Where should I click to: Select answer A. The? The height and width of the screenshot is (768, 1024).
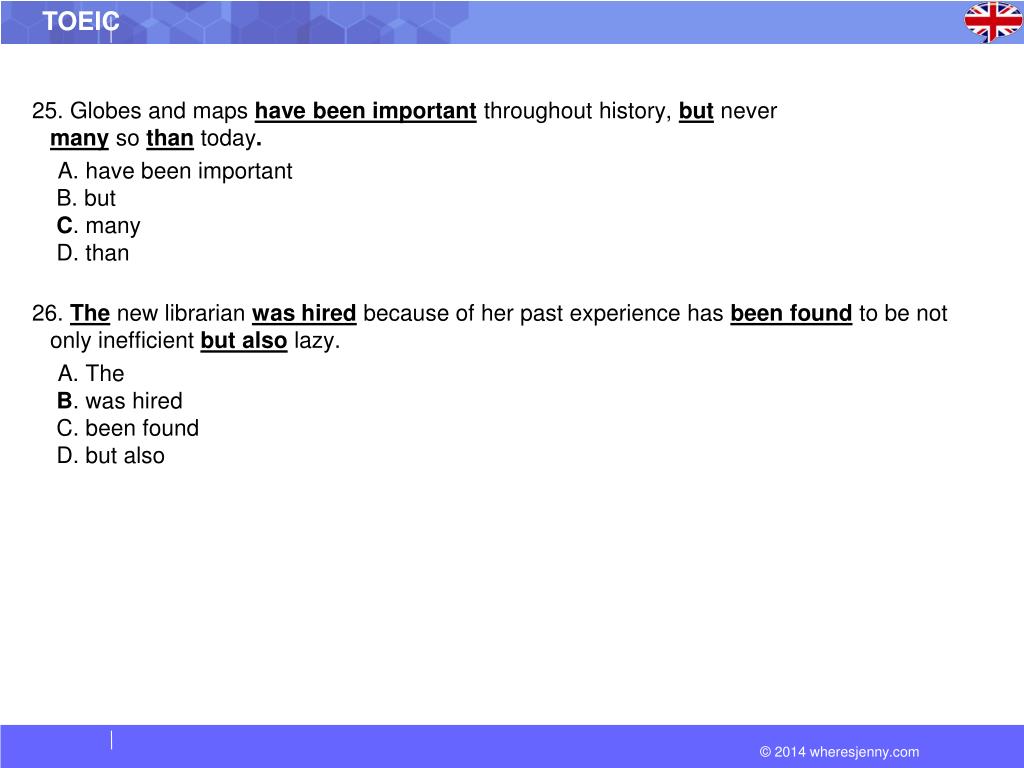click(90, 374)
